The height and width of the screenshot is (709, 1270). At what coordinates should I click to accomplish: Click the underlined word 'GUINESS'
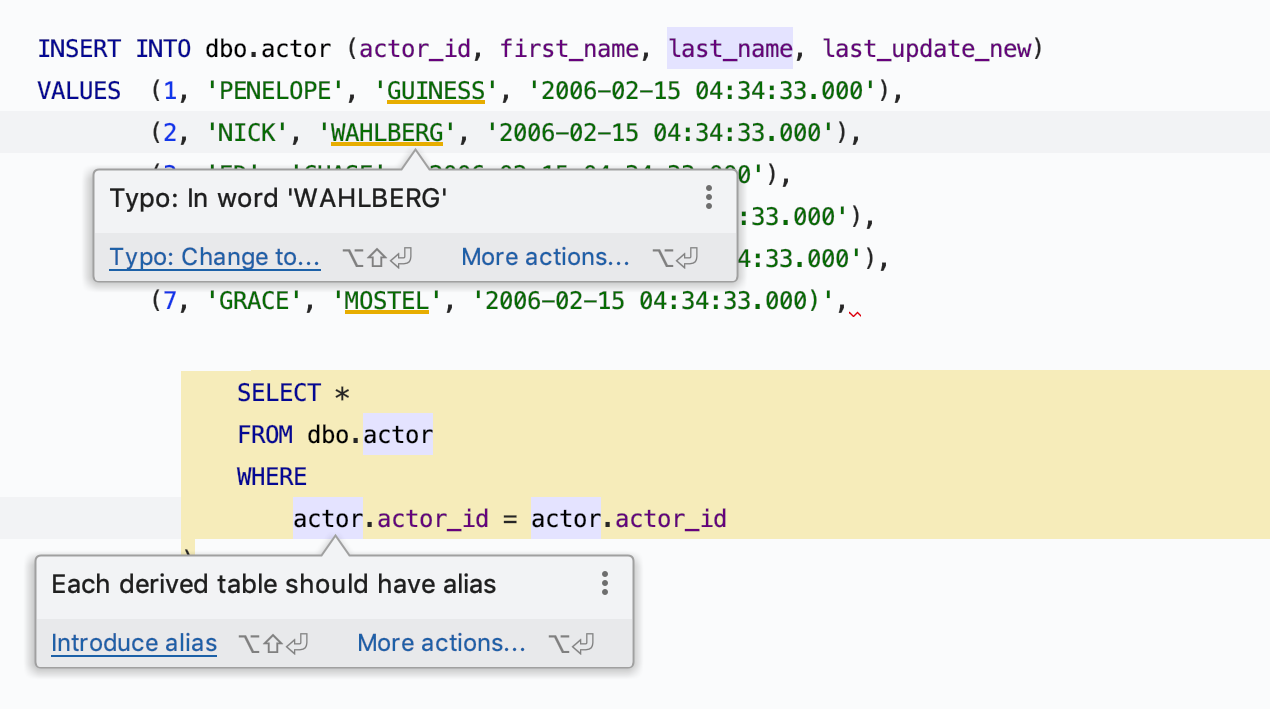pyautogui.click(x=435, y=91)
